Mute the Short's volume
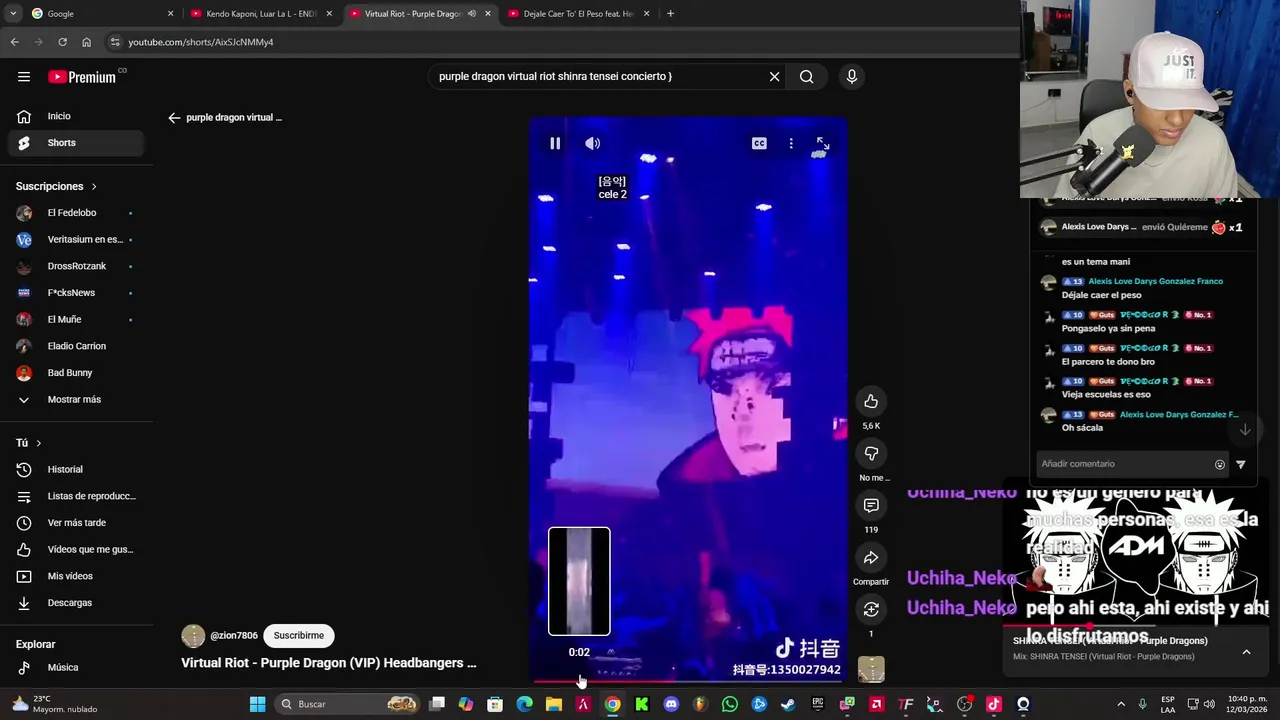Viewport: 1280px width, 720px height. pyautogui.click(x=593, y=143)
